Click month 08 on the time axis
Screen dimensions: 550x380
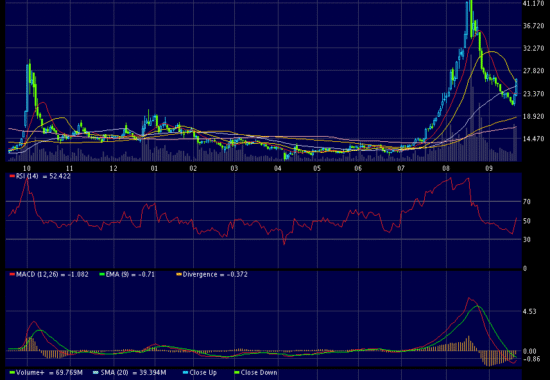[x=446, y=168]
